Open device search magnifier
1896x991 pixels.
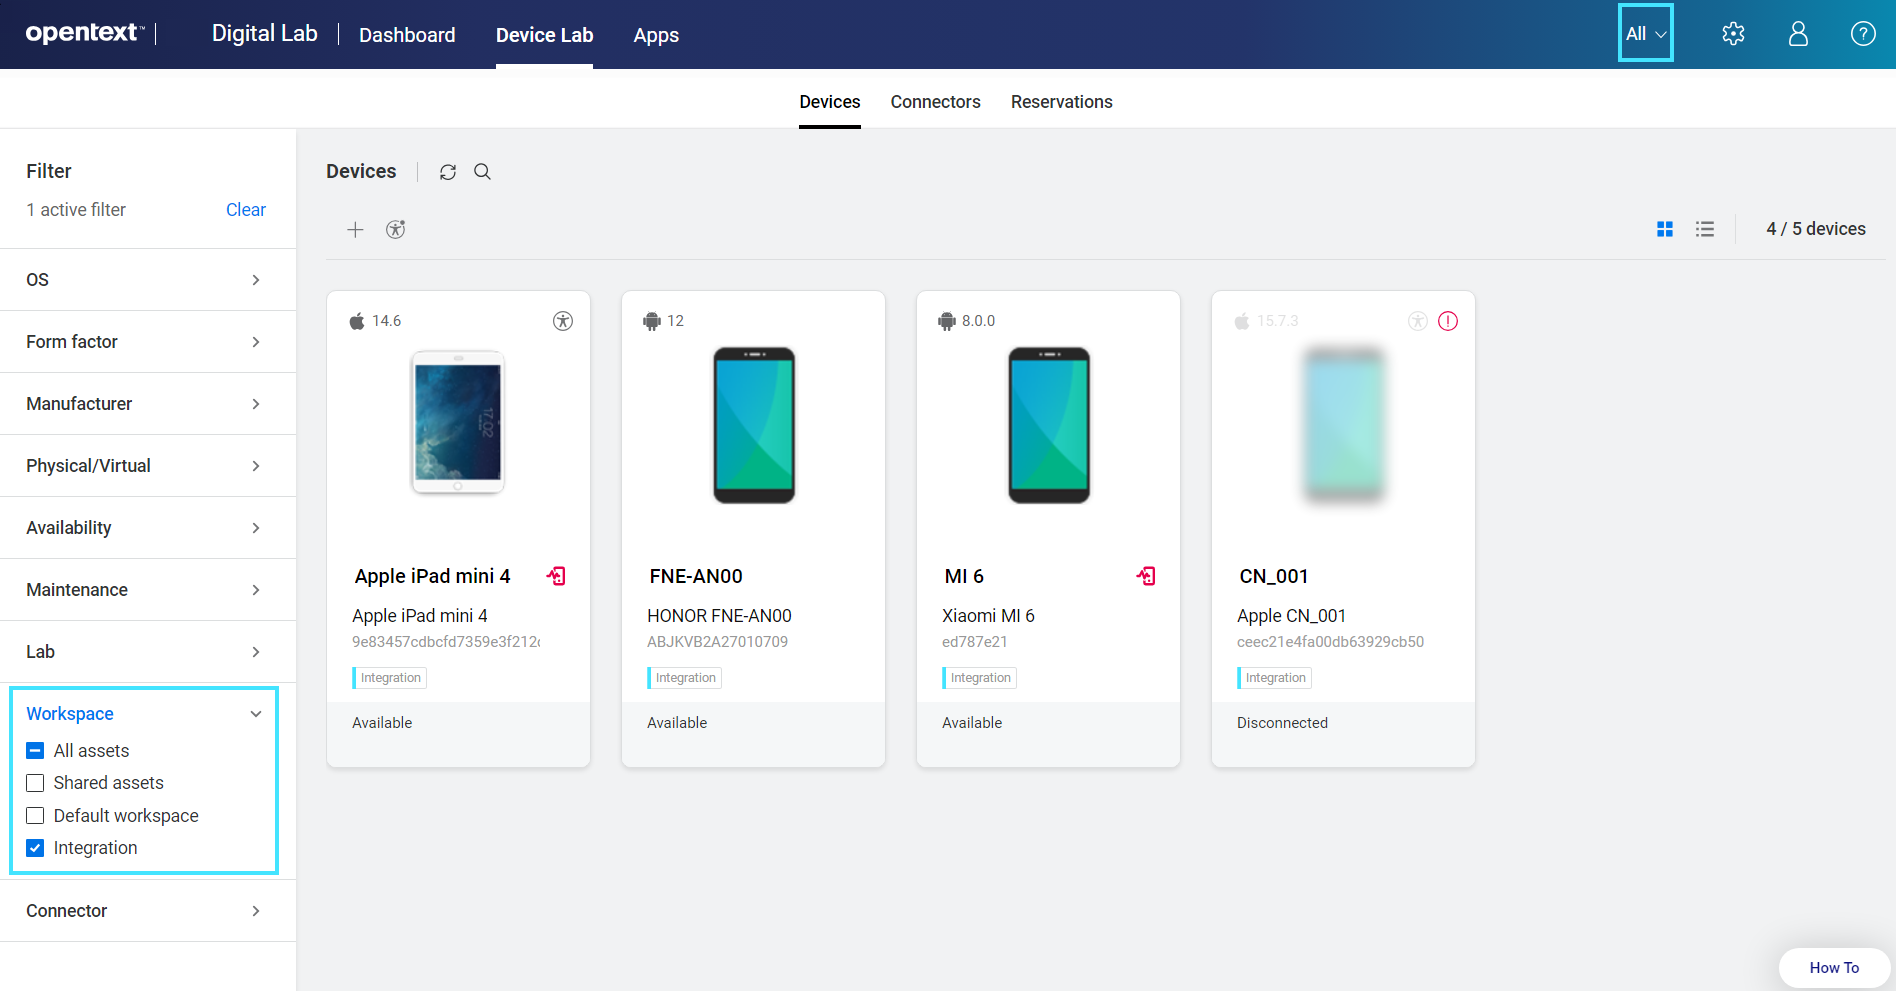(482, 172)
